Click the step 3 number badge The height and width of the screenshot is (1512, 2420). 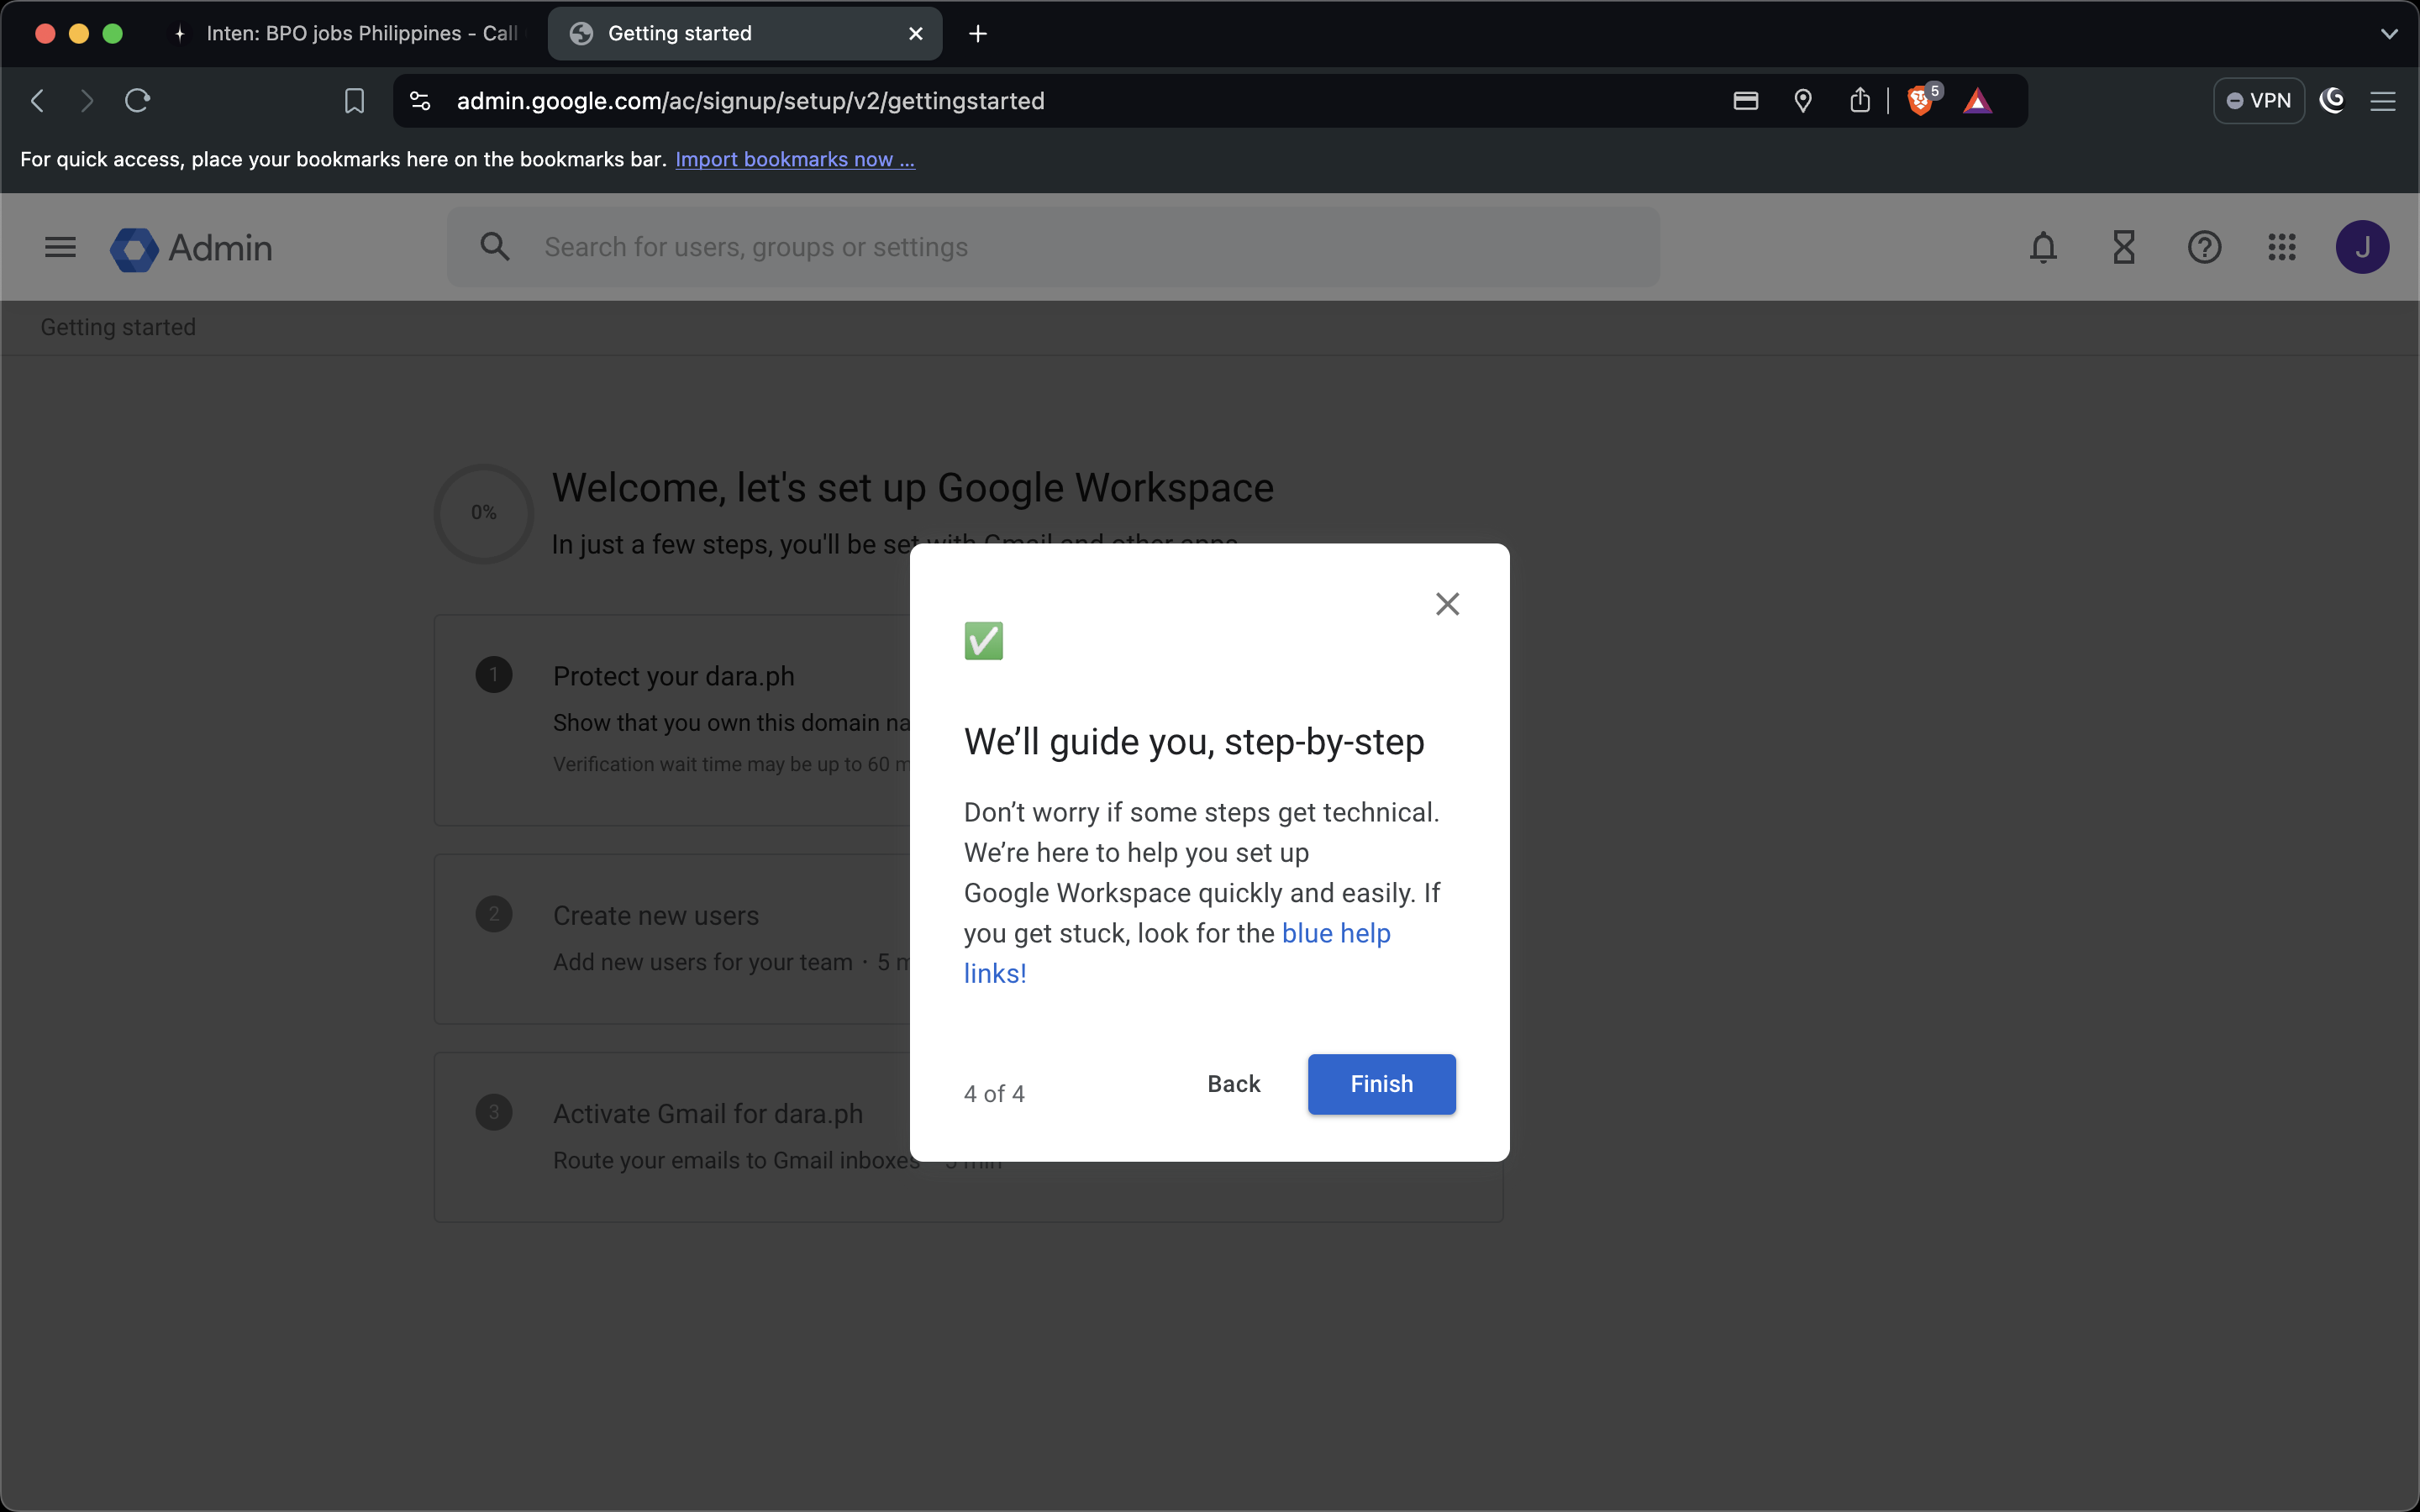[494, 1112]
